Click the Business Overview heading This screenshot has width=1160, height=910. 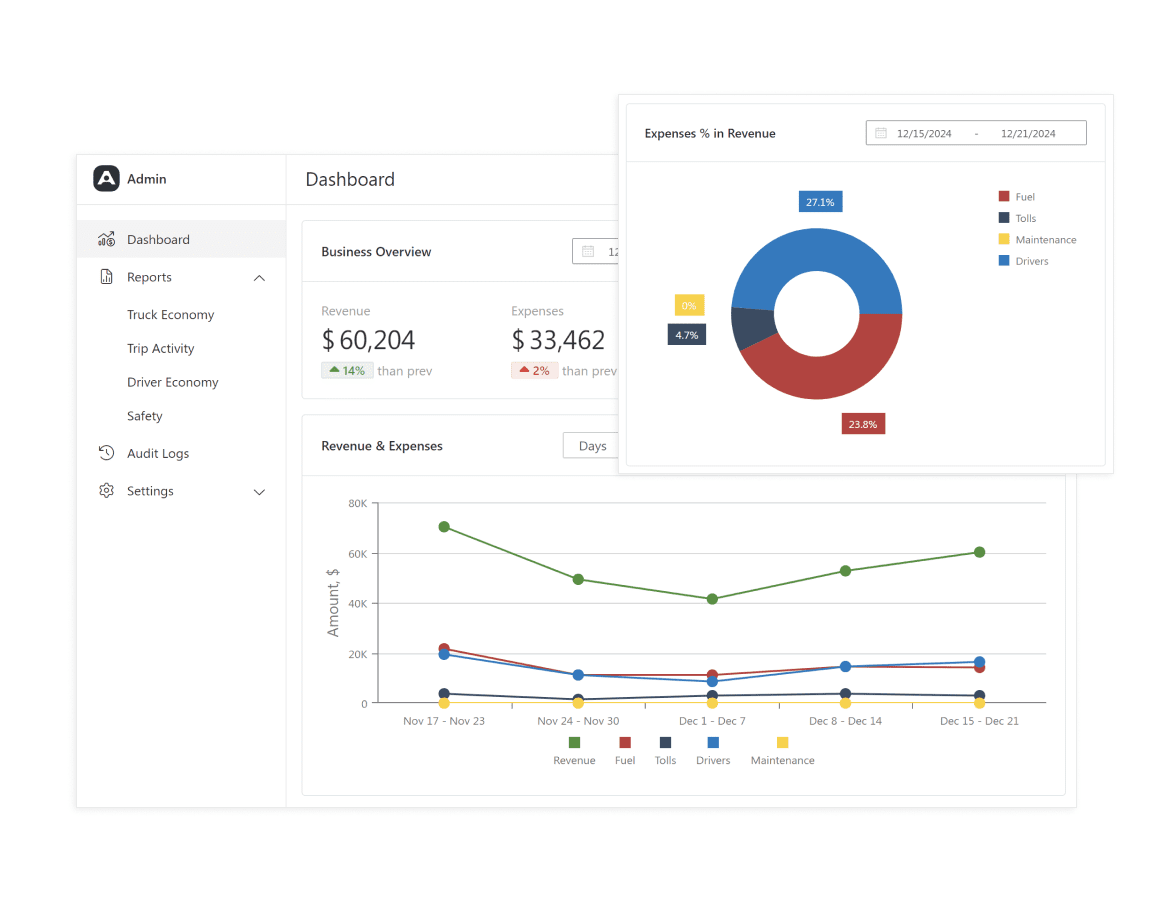click(376, 252)
